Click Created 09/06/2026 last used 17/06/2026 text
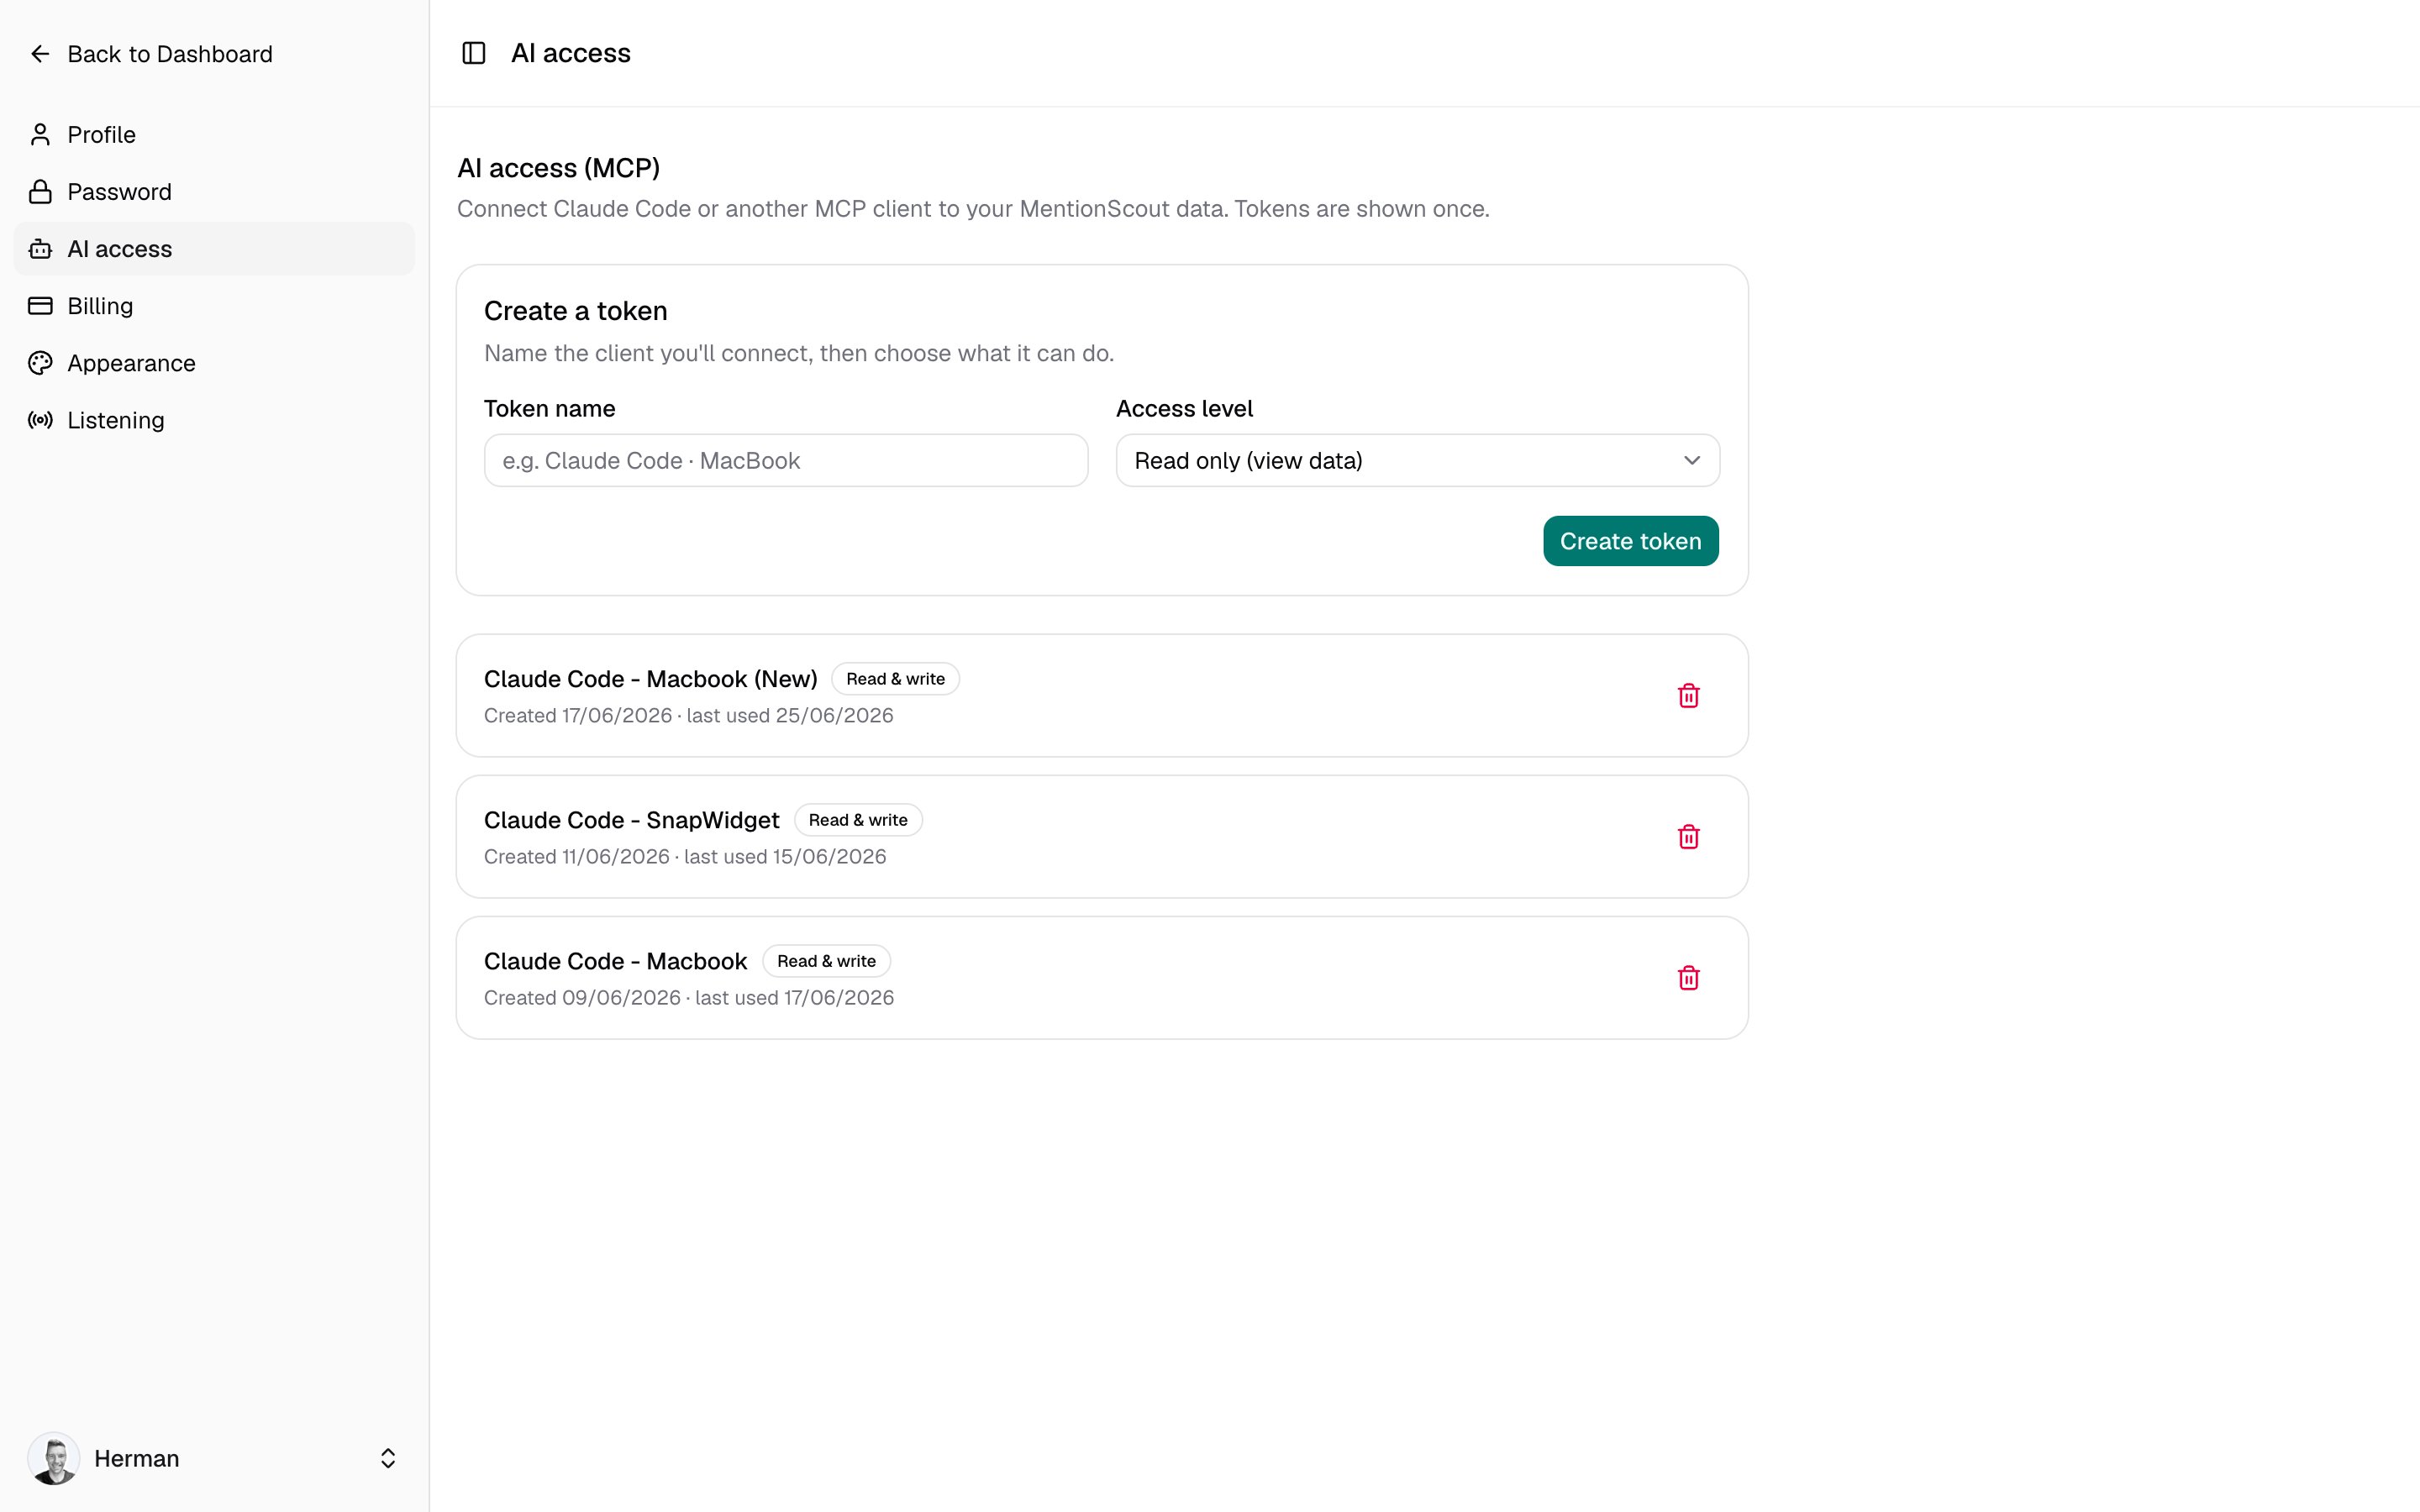The width and height of the screenshot is (2420, 1512). tap(689, 998)
